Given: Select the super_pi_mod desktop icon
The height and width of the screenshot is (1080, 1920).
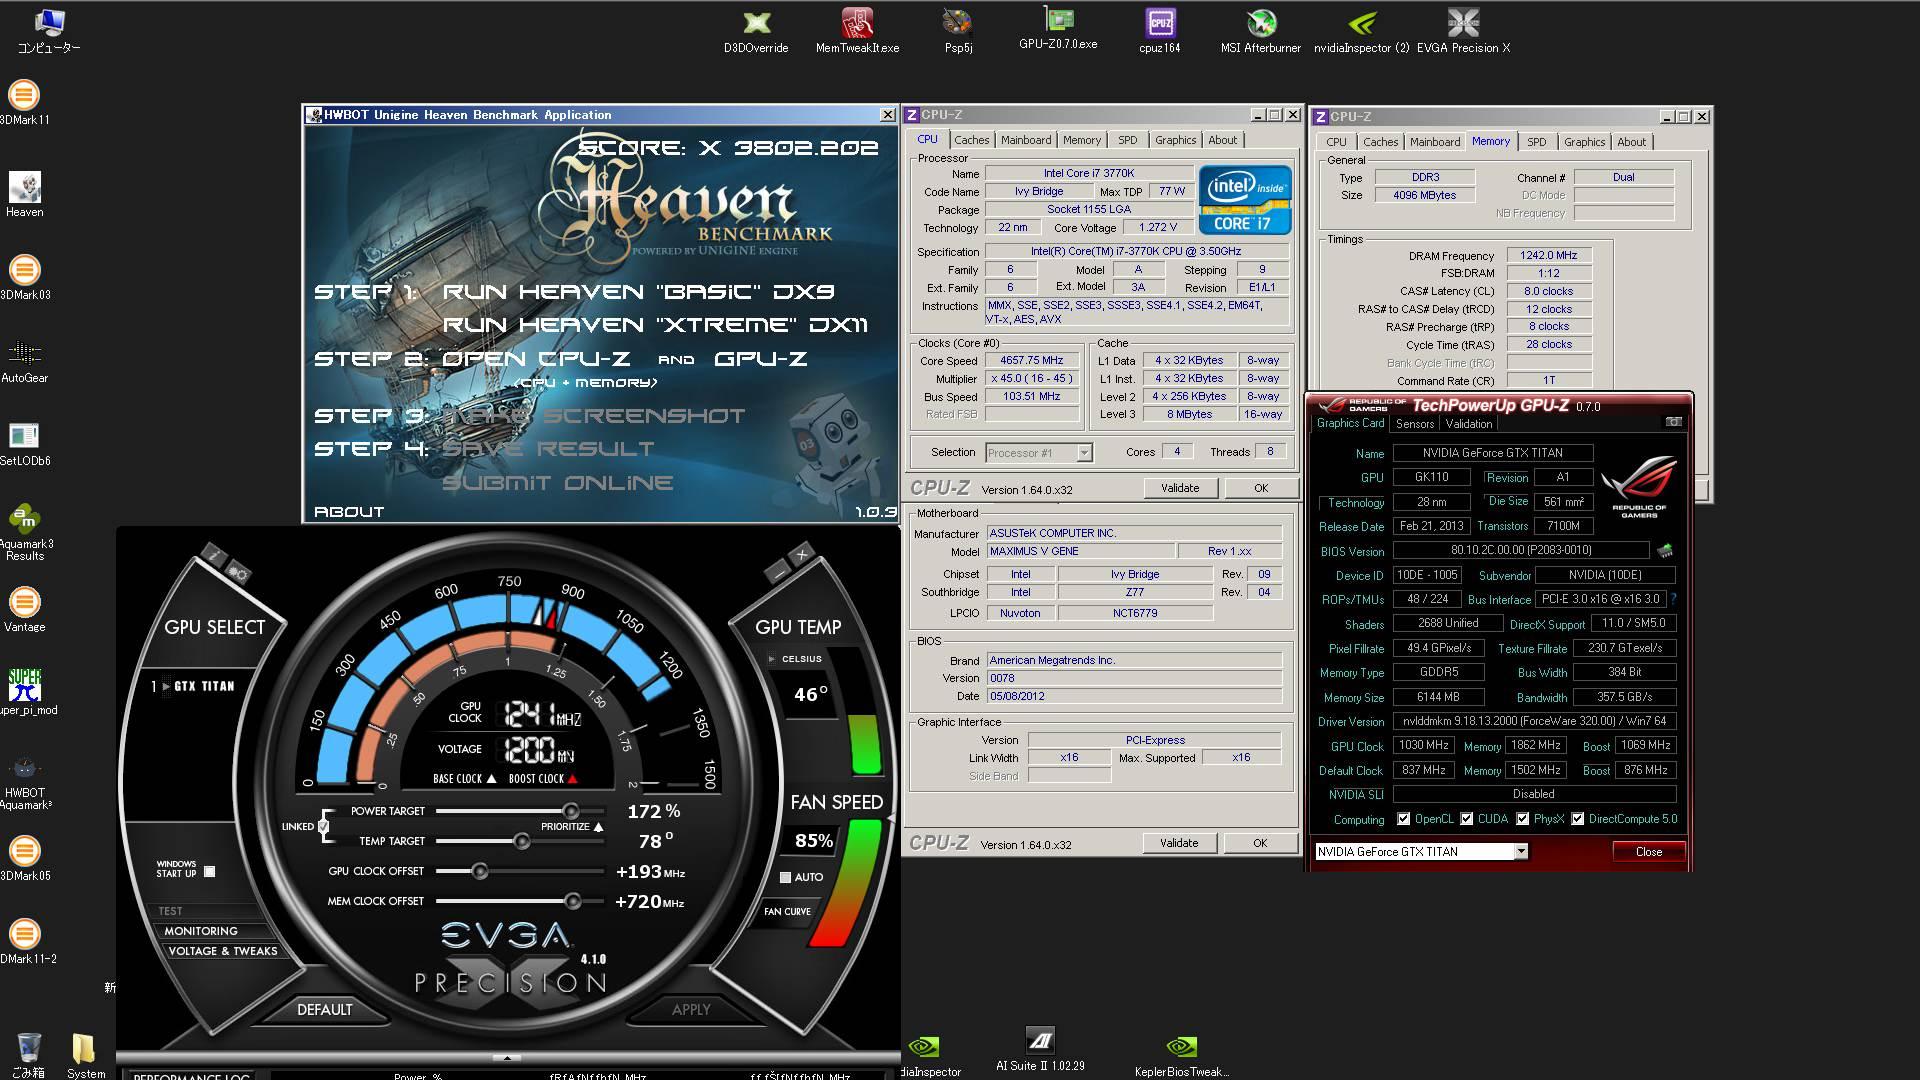Looking at the screenshot, I should pos(26,692).
